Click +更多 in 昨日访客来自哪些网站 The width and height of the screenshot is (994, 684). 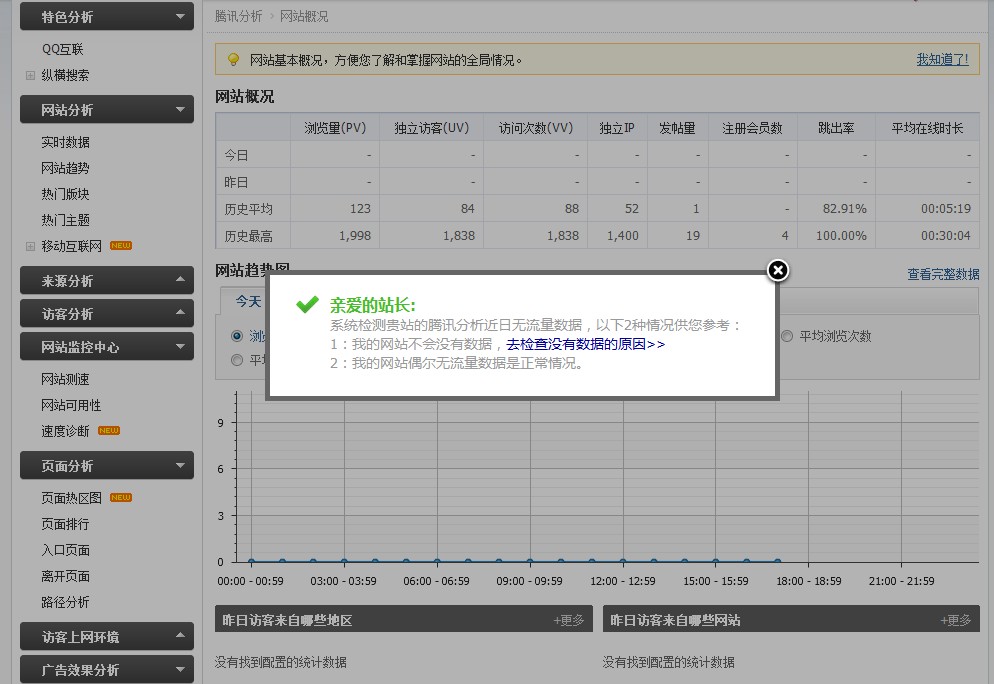pos(955,620)
